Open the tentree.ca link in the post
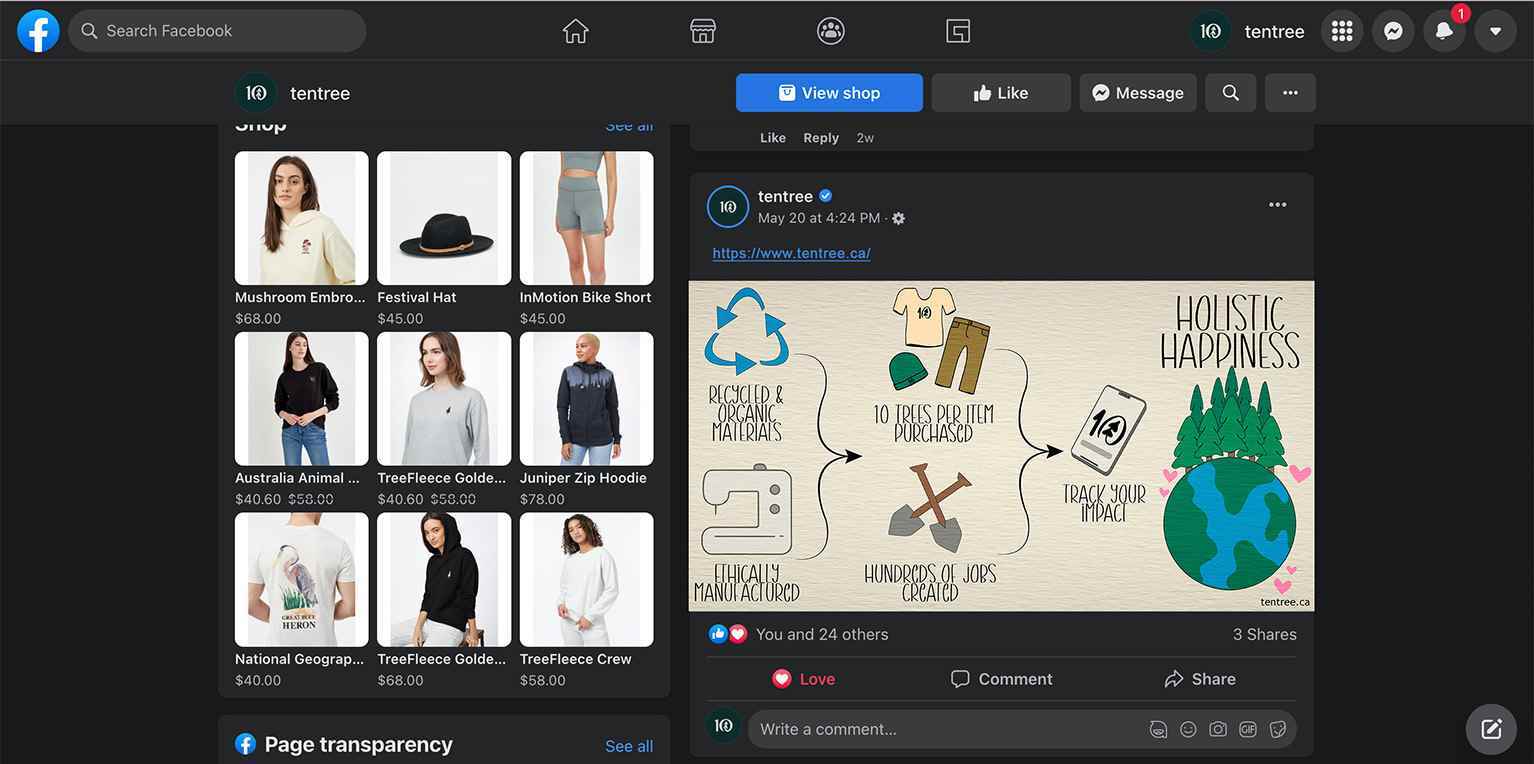Viewport: 1534px width, 764px height. (791, 253)
